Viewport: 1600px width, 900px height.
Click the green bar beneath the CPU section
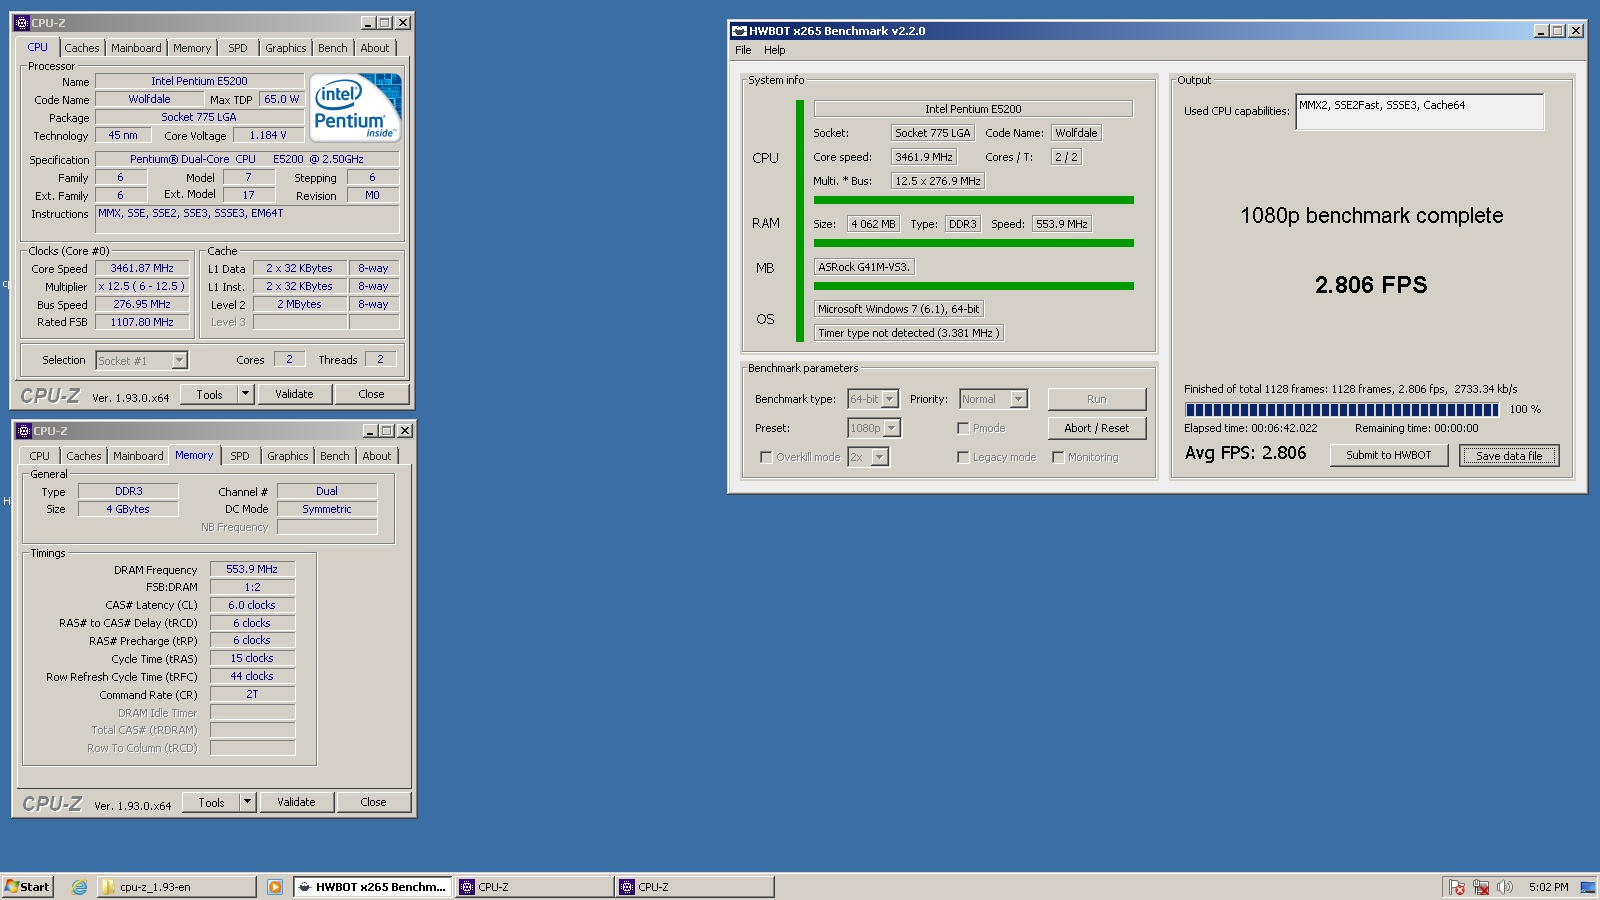tap(973, 200)
